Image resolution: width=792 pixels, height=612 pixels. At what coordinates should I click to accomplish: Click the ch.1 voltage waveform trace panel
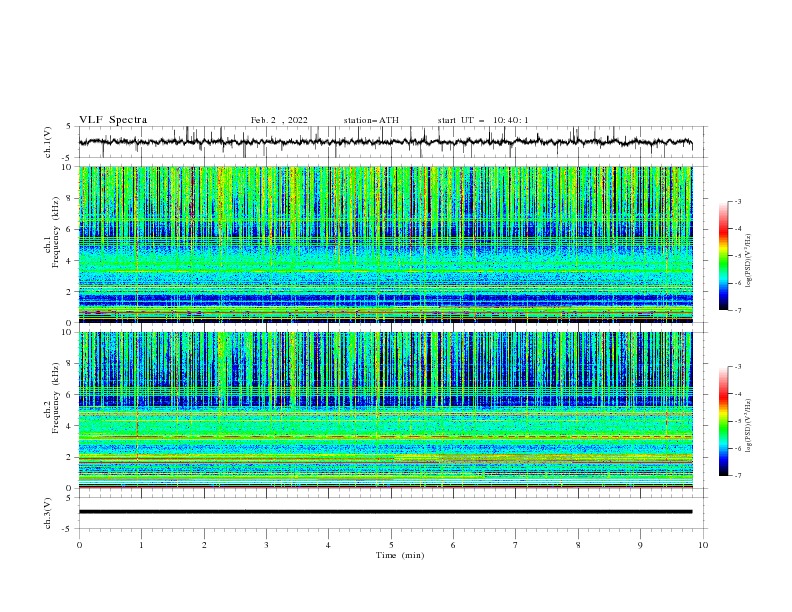pyautogui.click(x=392, y=142)
